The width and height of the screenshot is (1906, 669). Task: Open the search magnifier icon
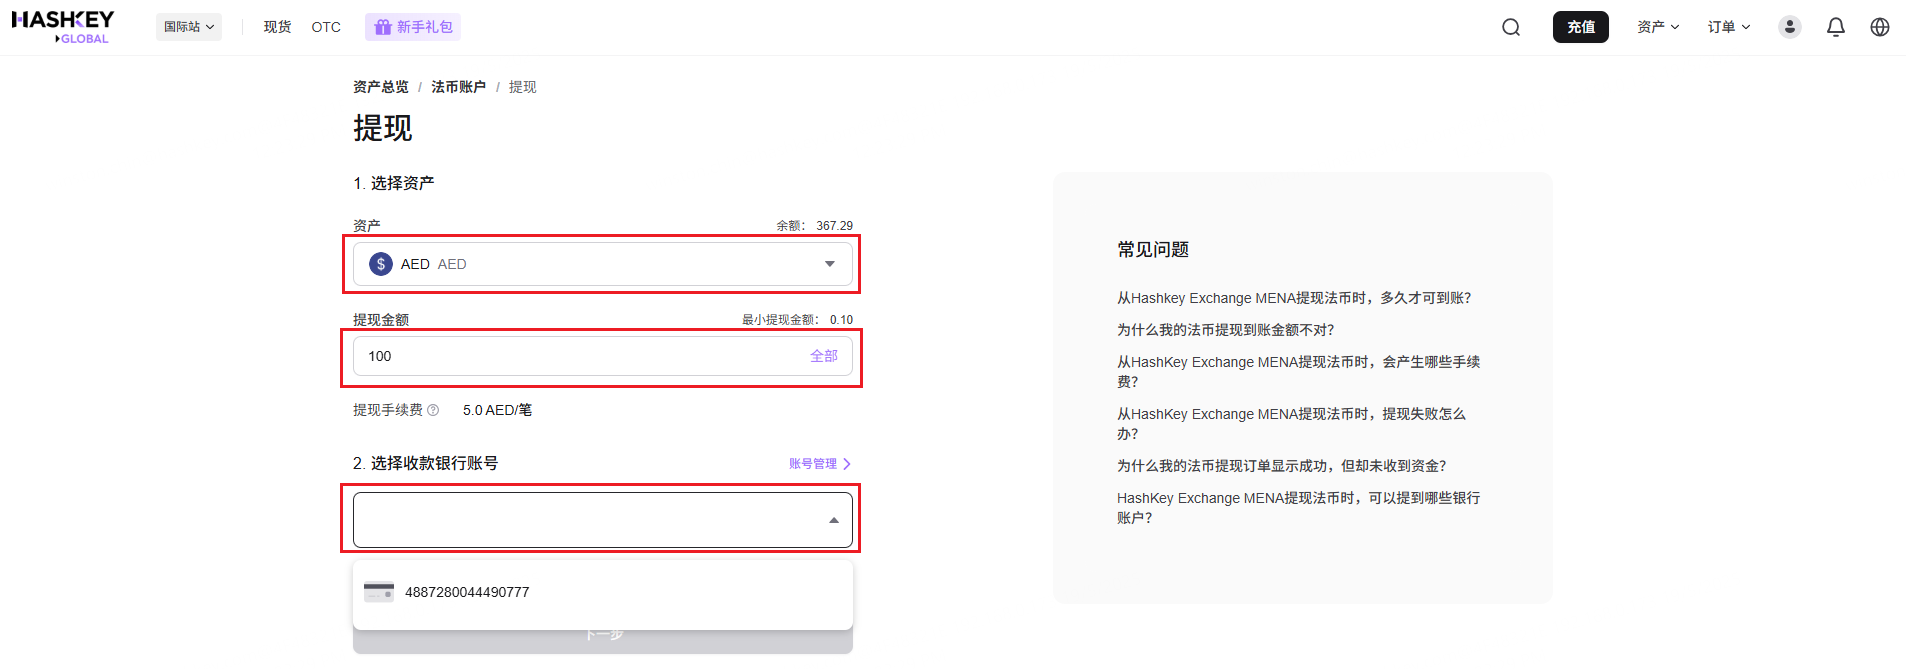[1510, 27]
